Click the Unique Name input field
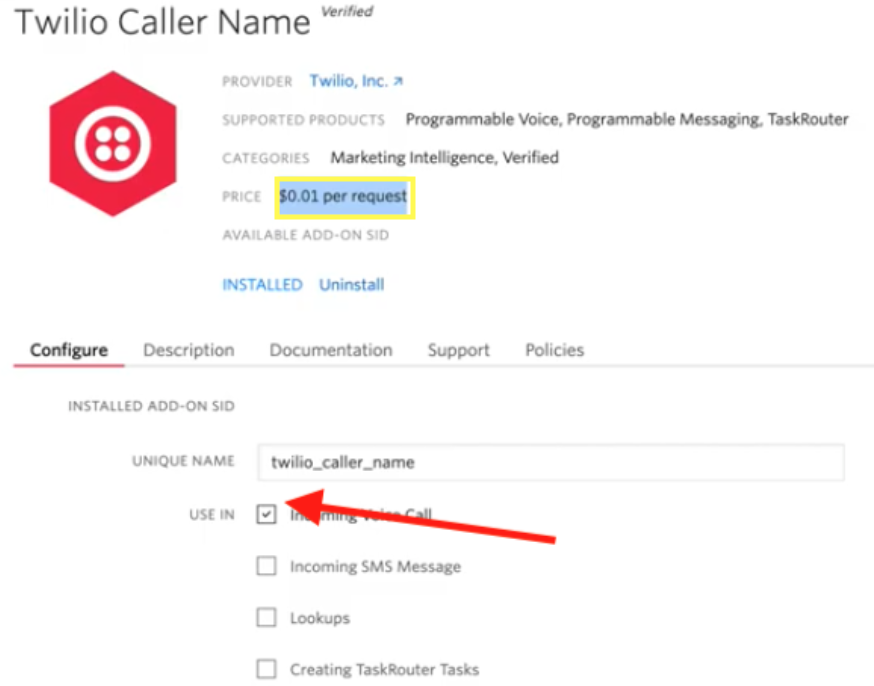Image resolution: width=874 pixels, height=686 pixels. point(551,462)
